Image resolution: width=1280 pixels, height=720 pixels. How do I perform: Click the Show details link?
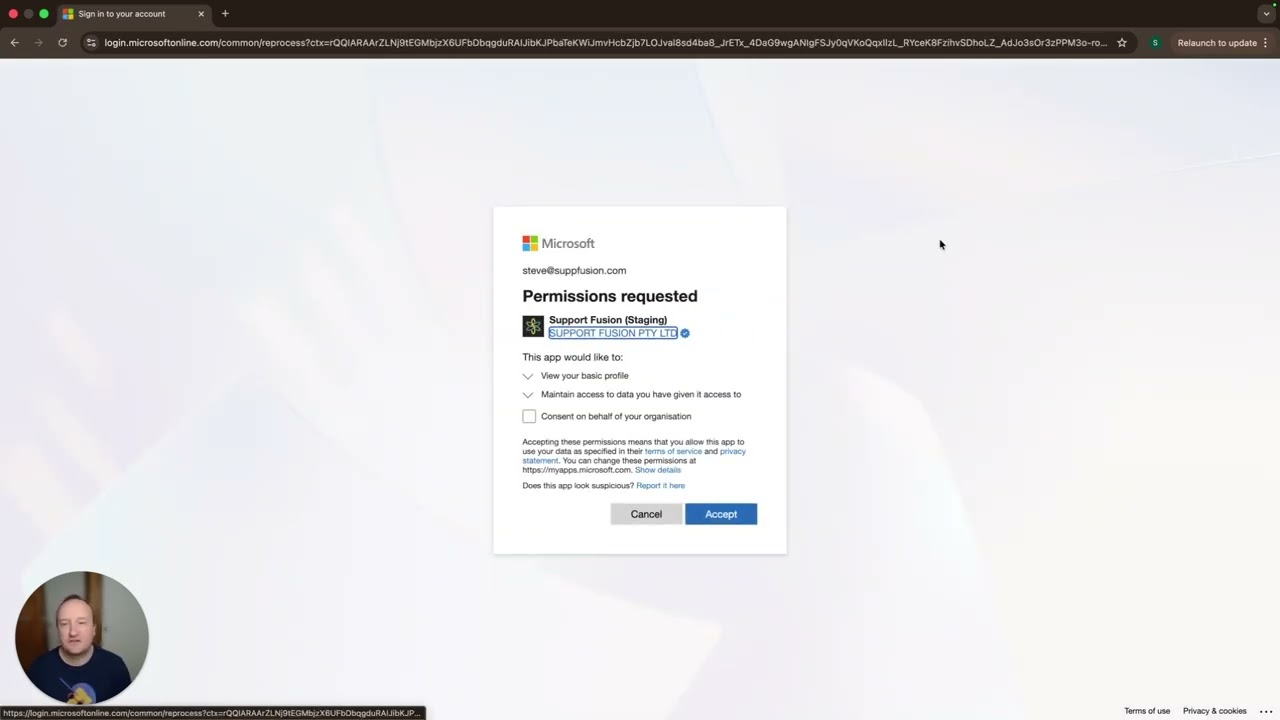point(658,470)
